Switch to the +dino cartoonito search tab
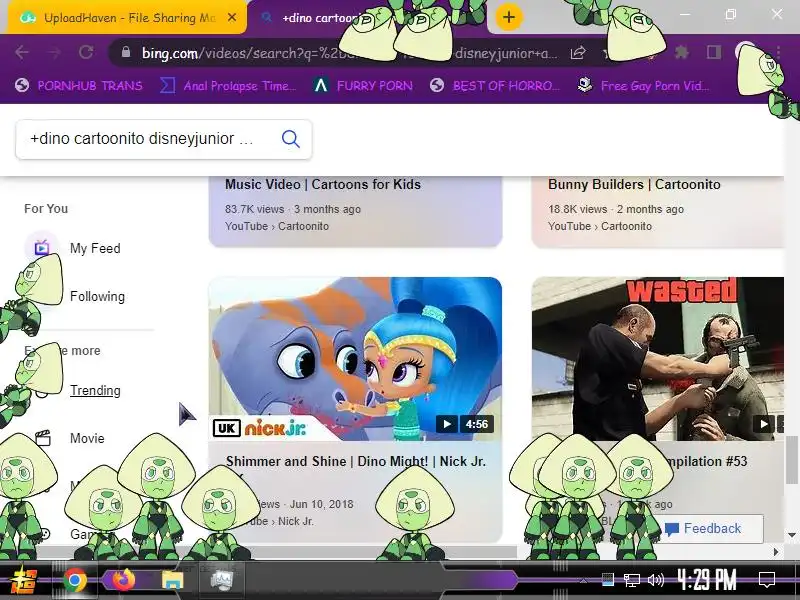800x600 pixels. tap(319, 18)
